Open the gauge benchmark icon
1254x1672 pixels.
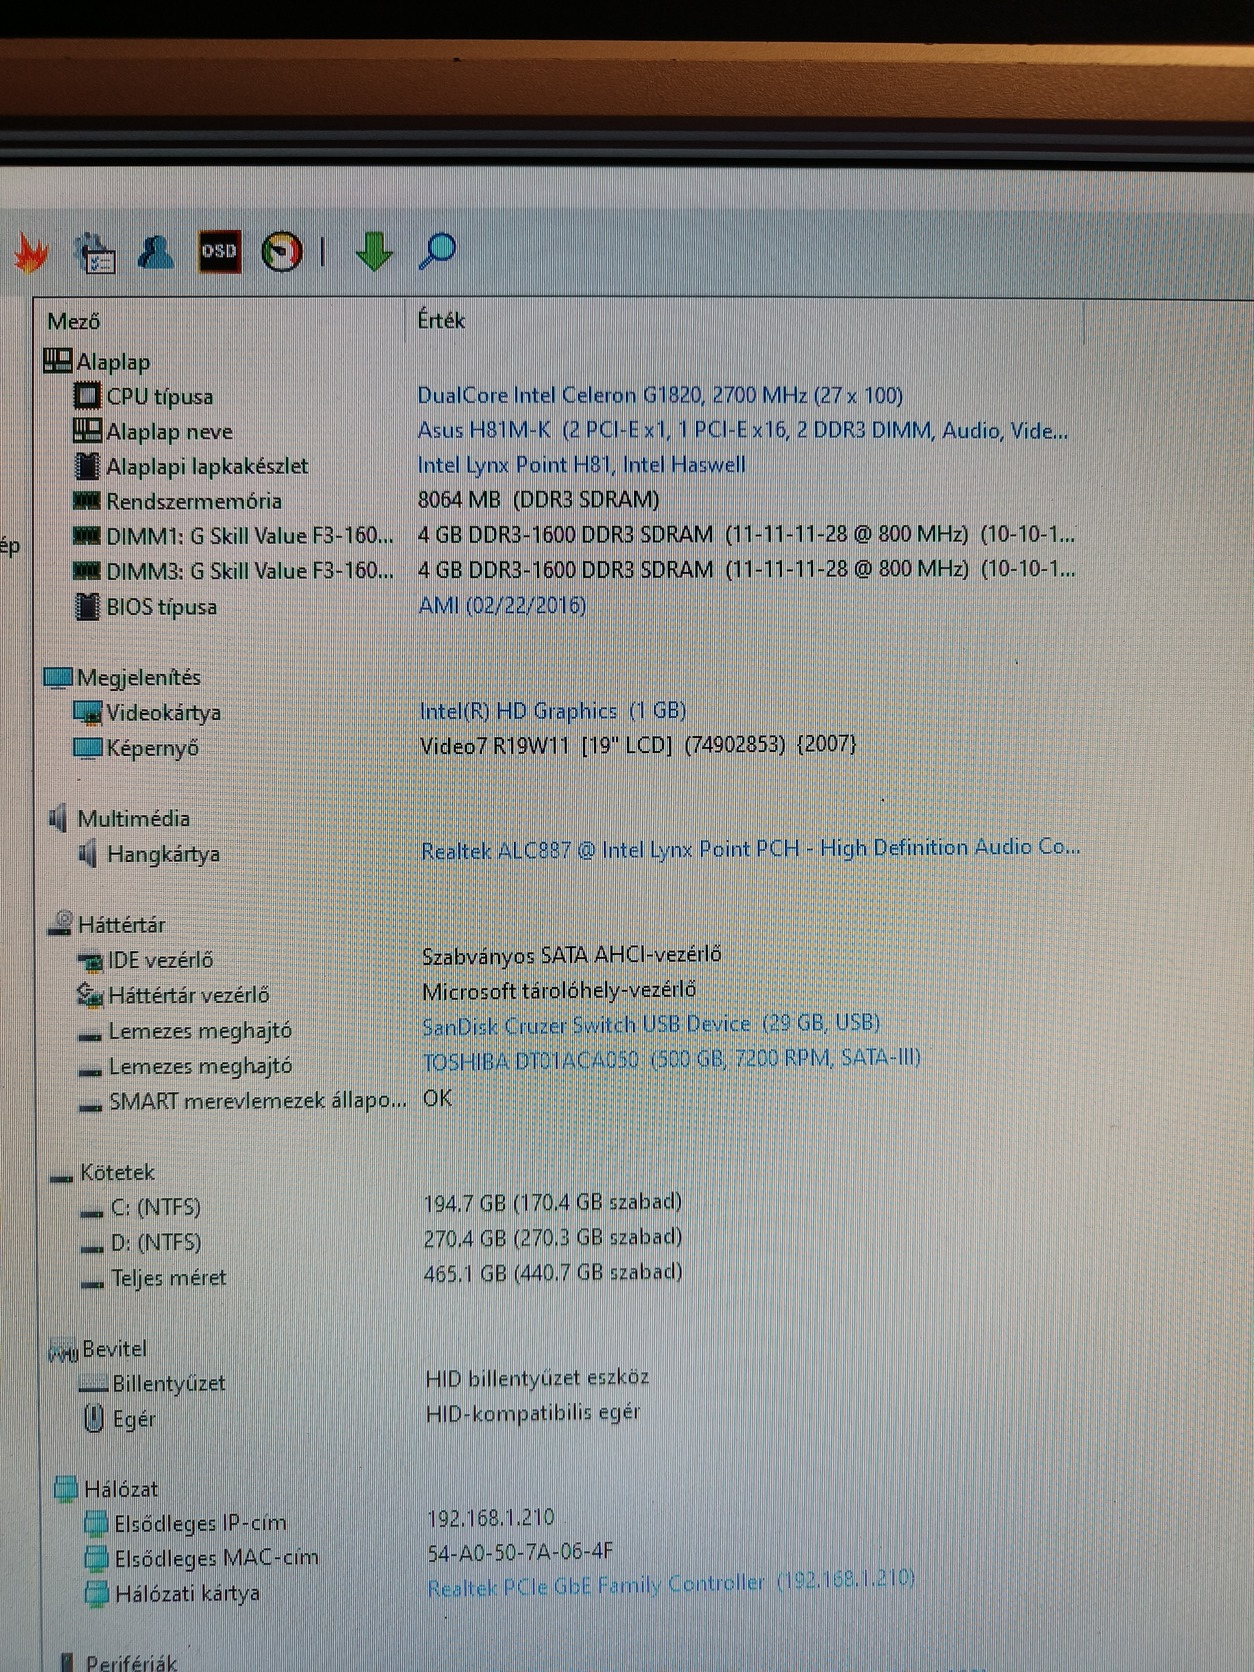(x=282, y=252)
